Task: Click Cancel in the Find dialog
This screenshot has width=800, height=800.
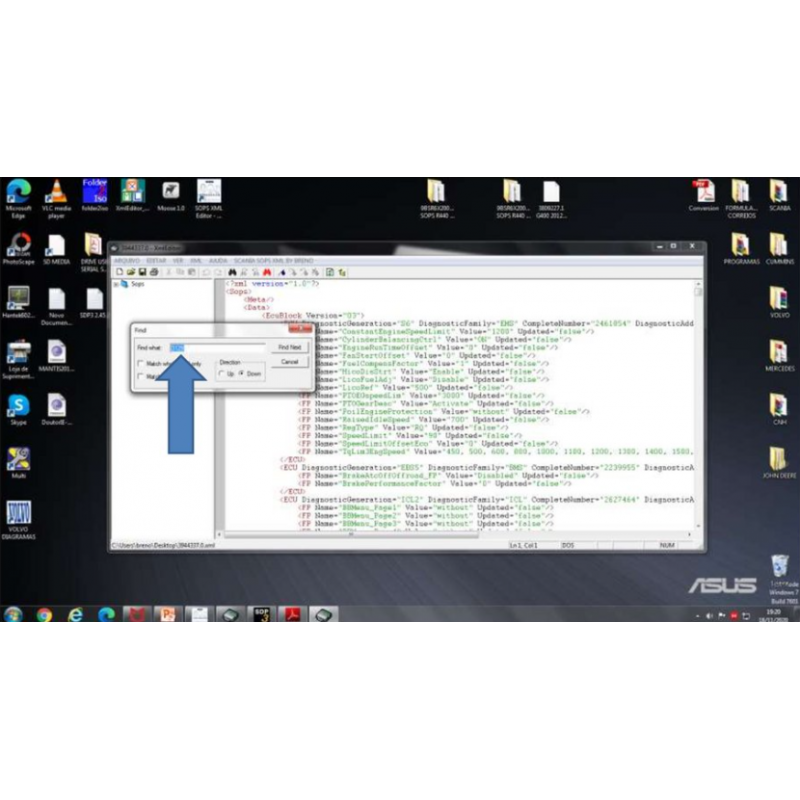Action: (289, 361)
